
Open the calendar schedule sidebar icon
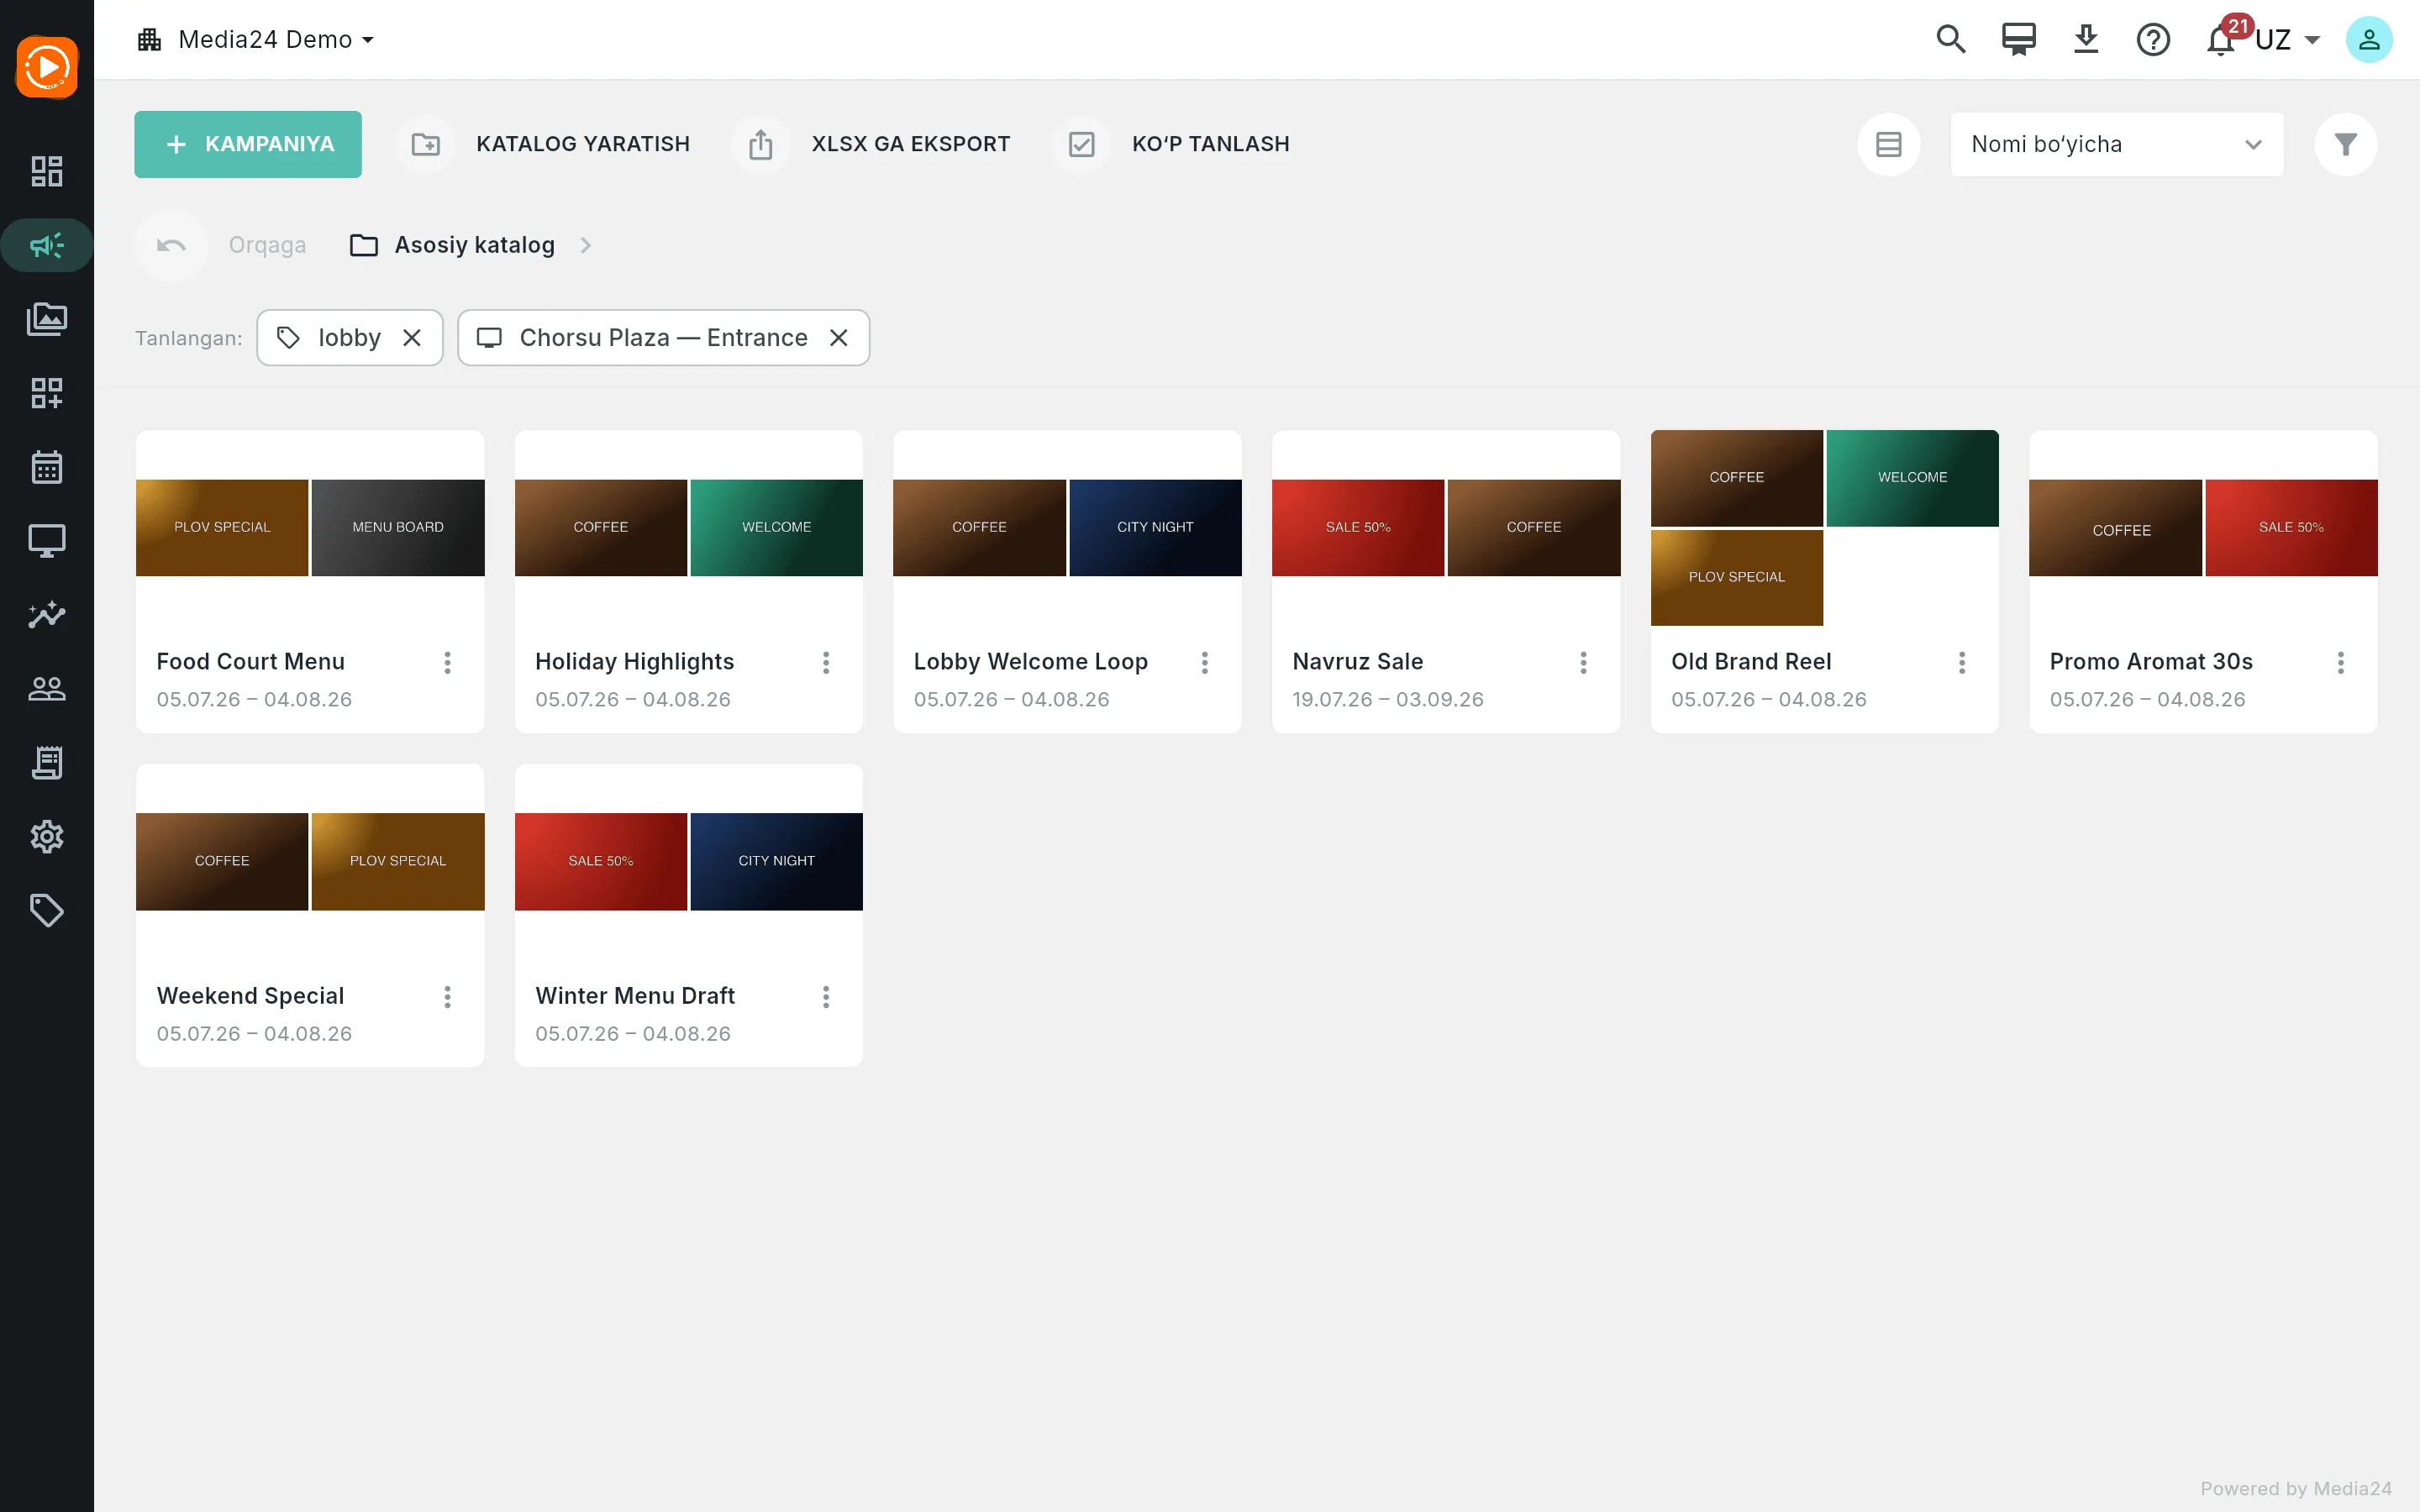pyautogui.click(x=47, y=467)
